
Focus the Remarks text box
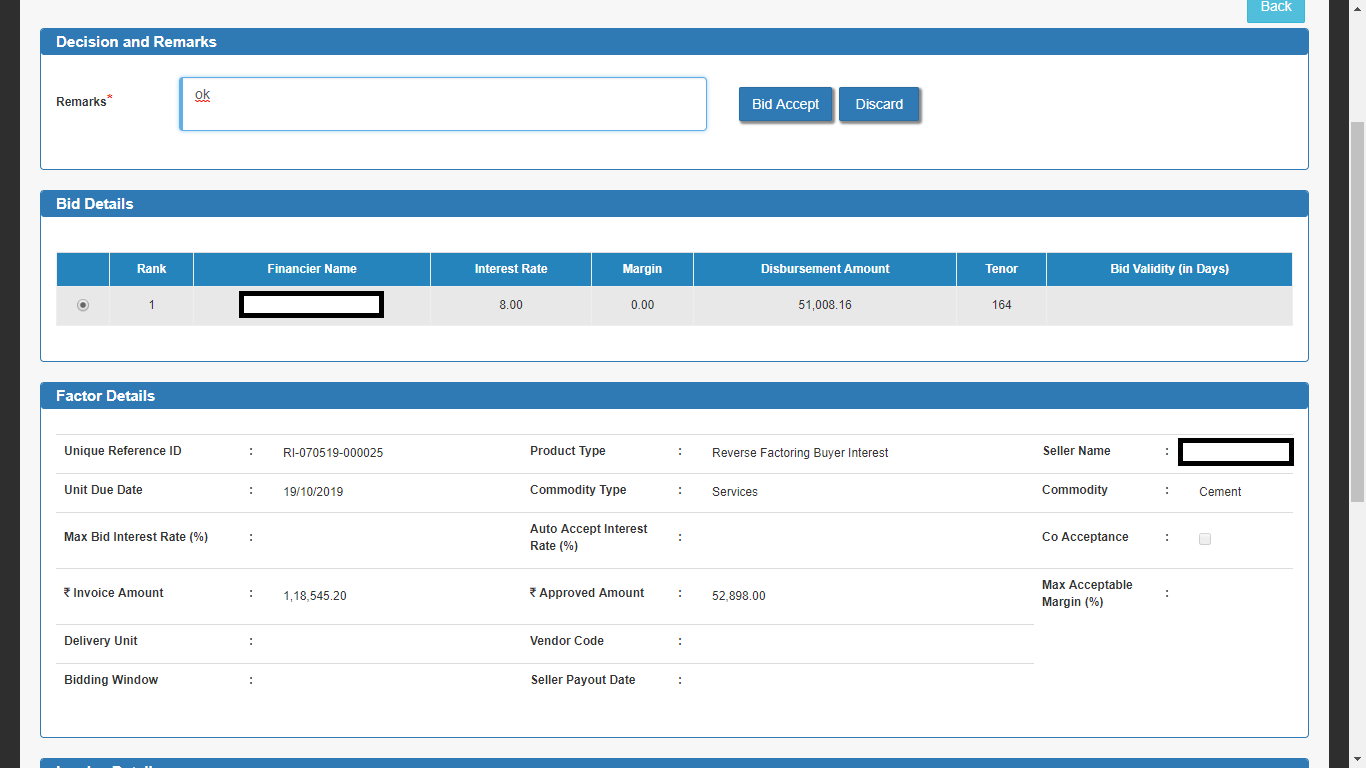[443, 104]
